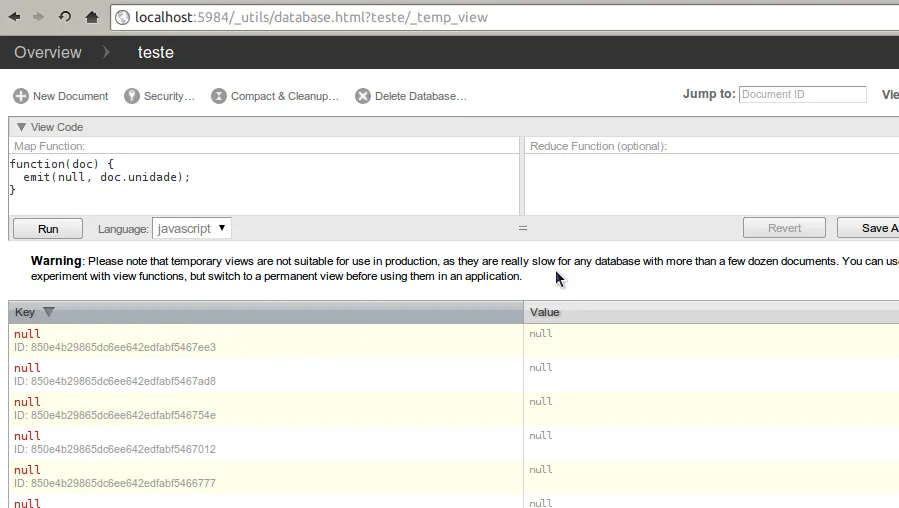The height and width of the screenshot is (508, 899).
Task: Open the Language javascript dropdown
Action: (191, 228)
